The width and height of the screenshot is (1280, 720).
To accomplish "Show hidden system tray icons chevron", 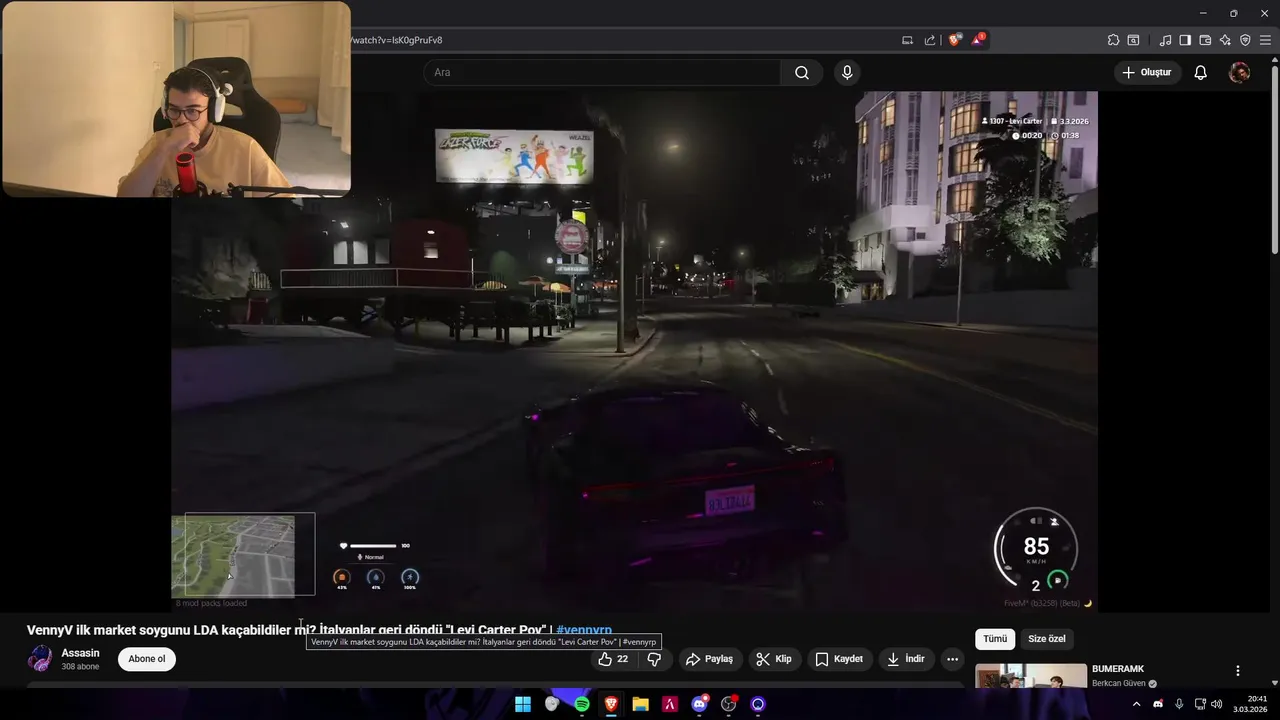I will pyautogui.click(x=1136, y=704).
